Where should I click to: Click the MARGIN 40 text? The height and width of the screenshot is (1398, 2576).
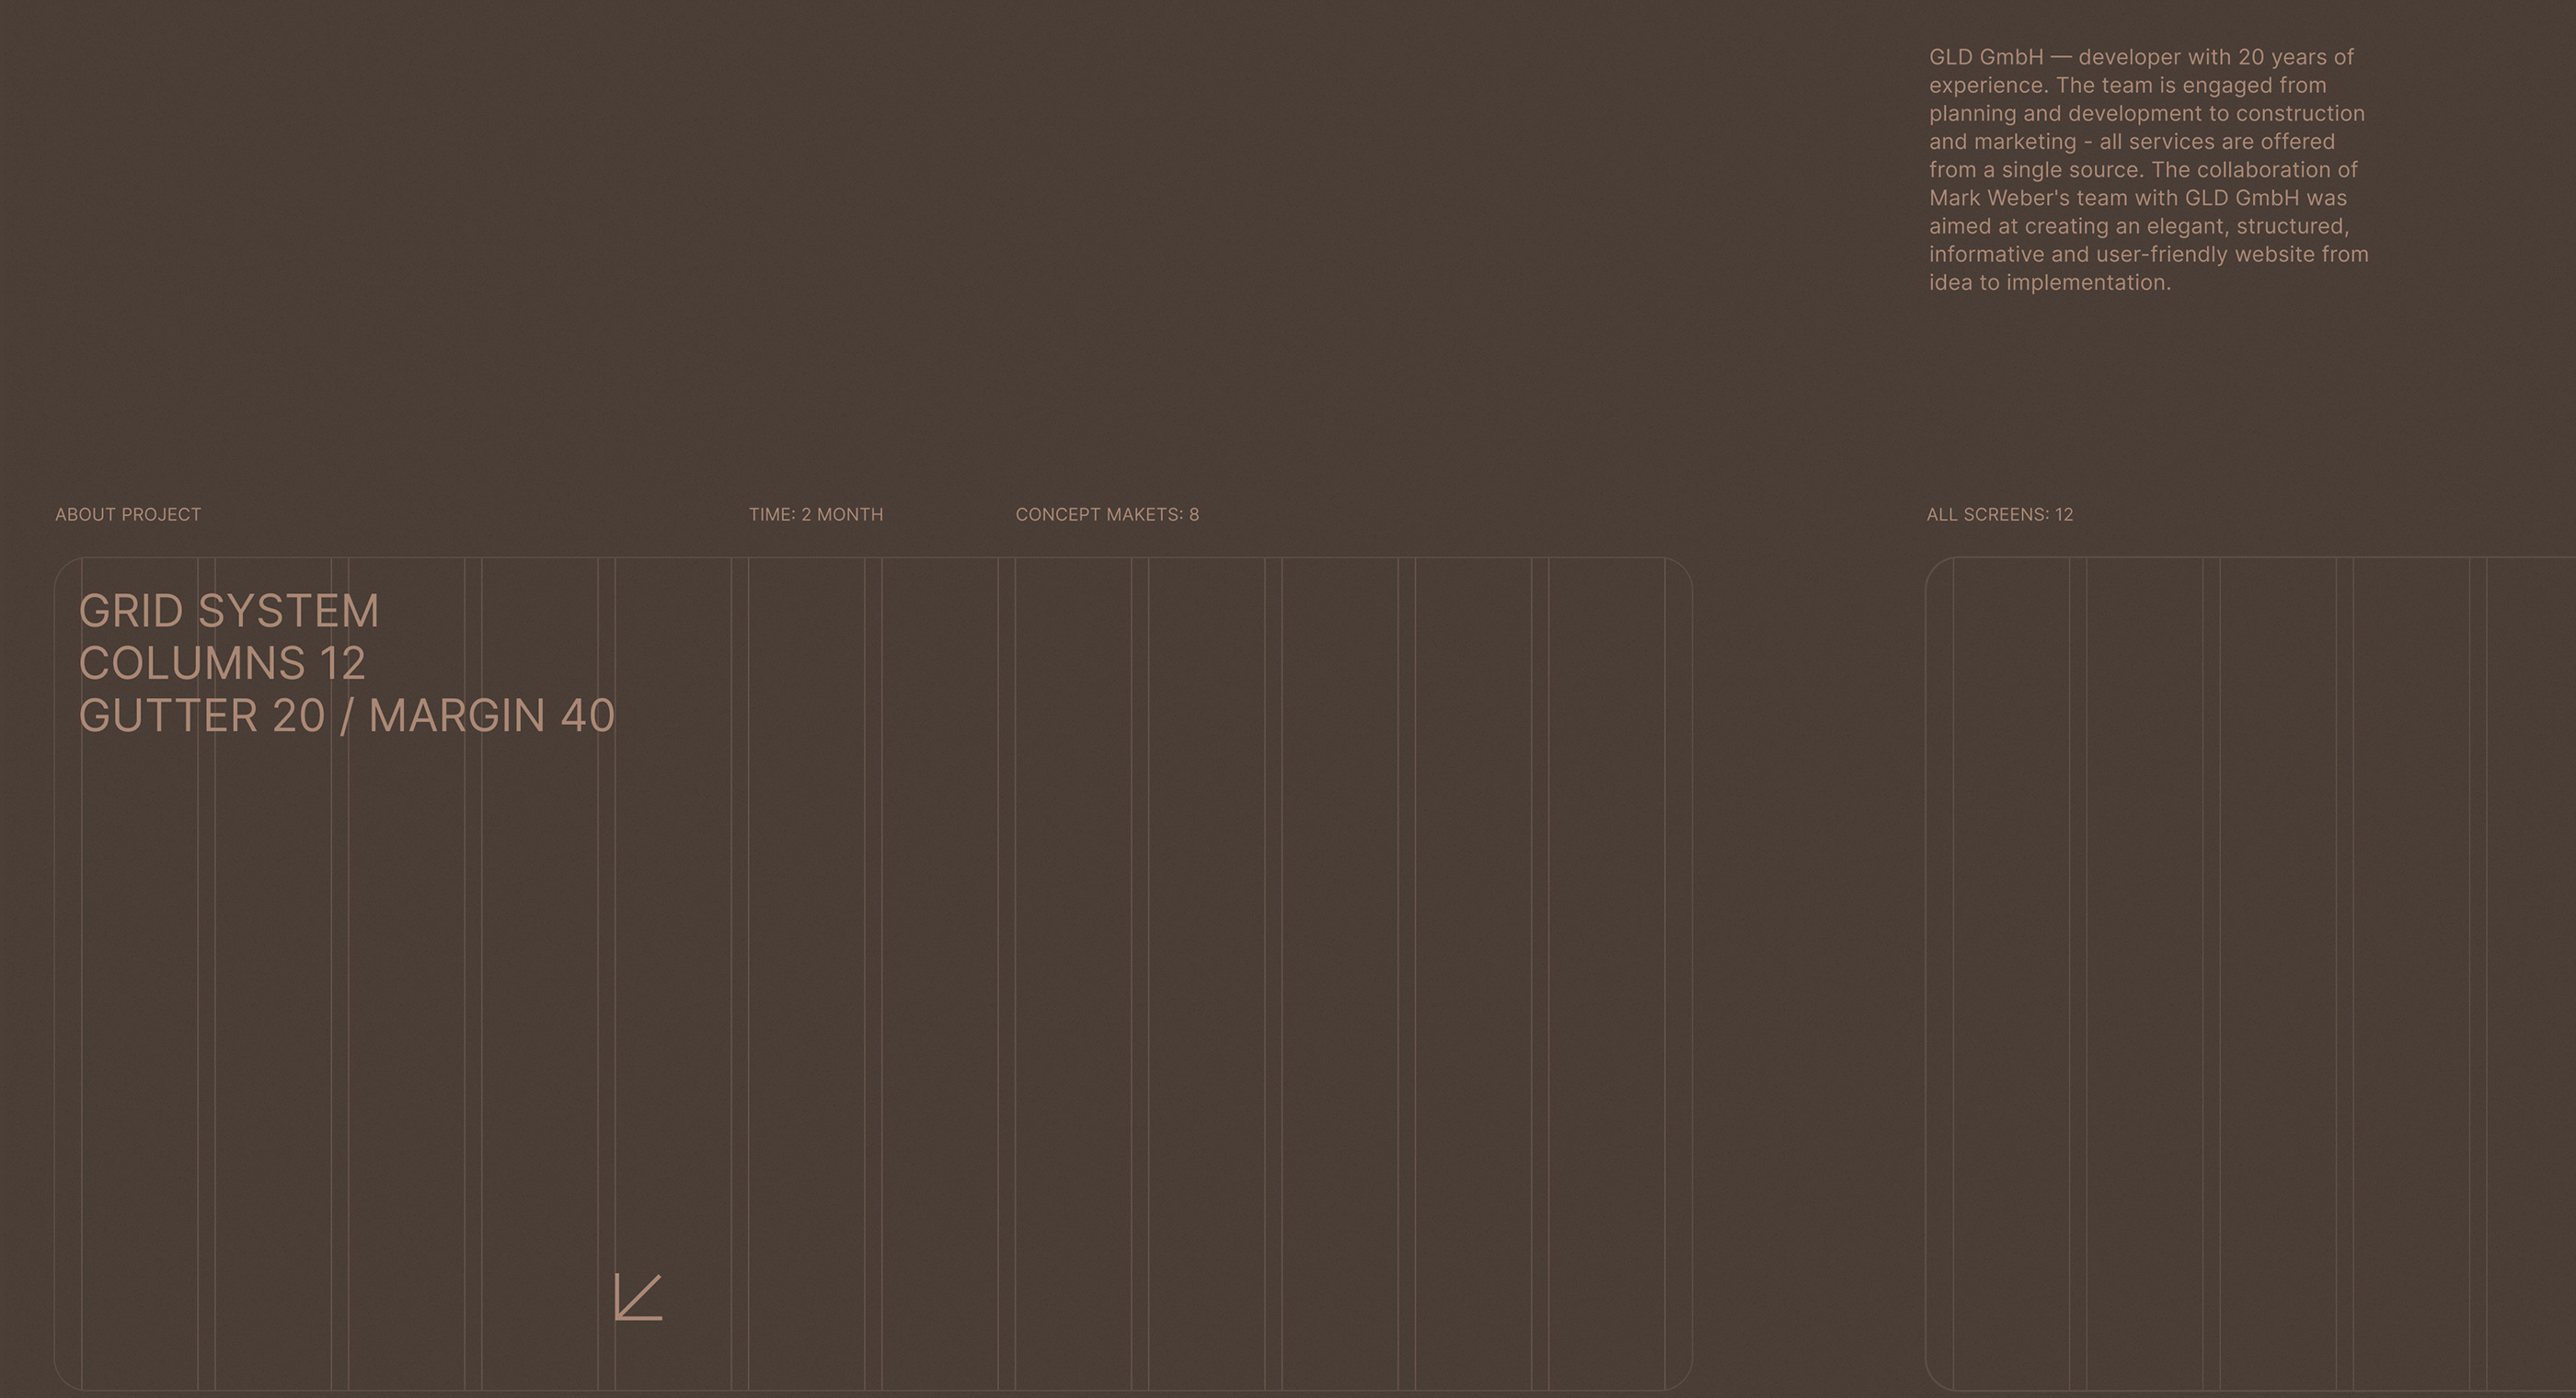tap(491, 716)
